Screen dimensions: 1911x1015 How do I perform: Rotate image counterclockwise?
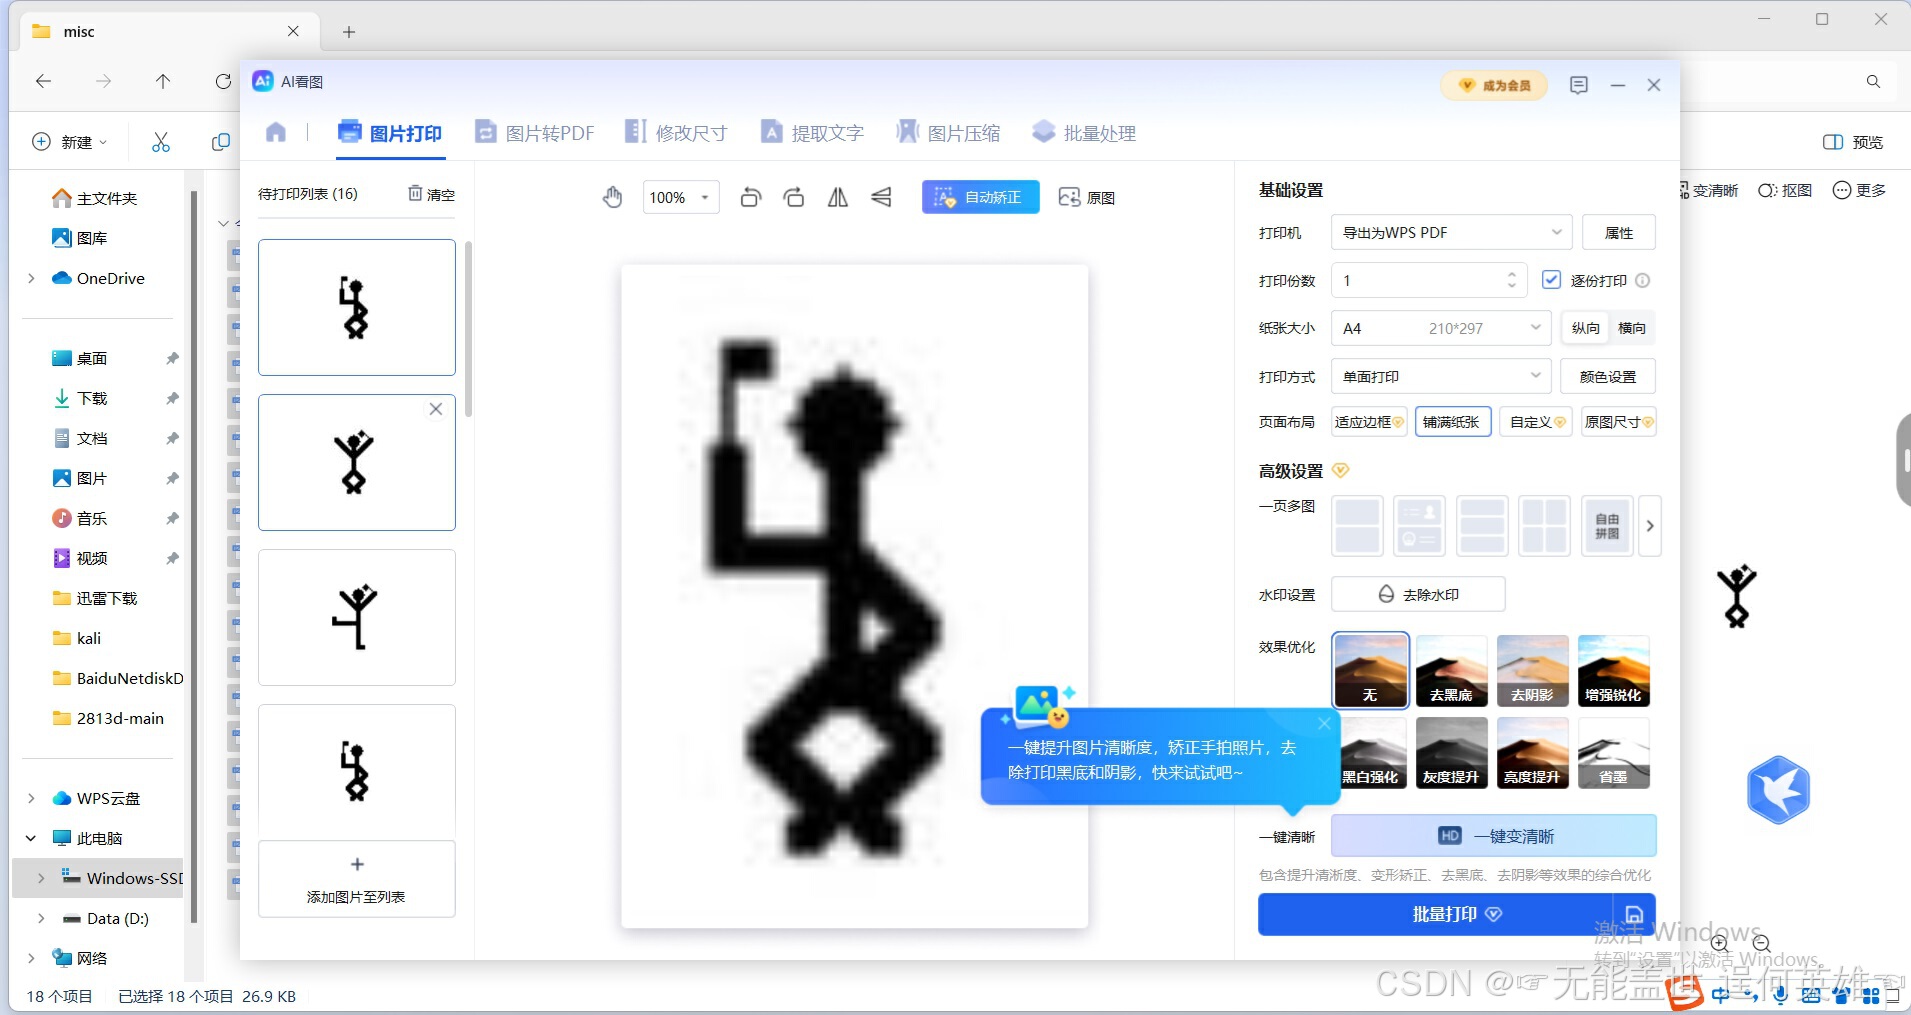point(750,198)
